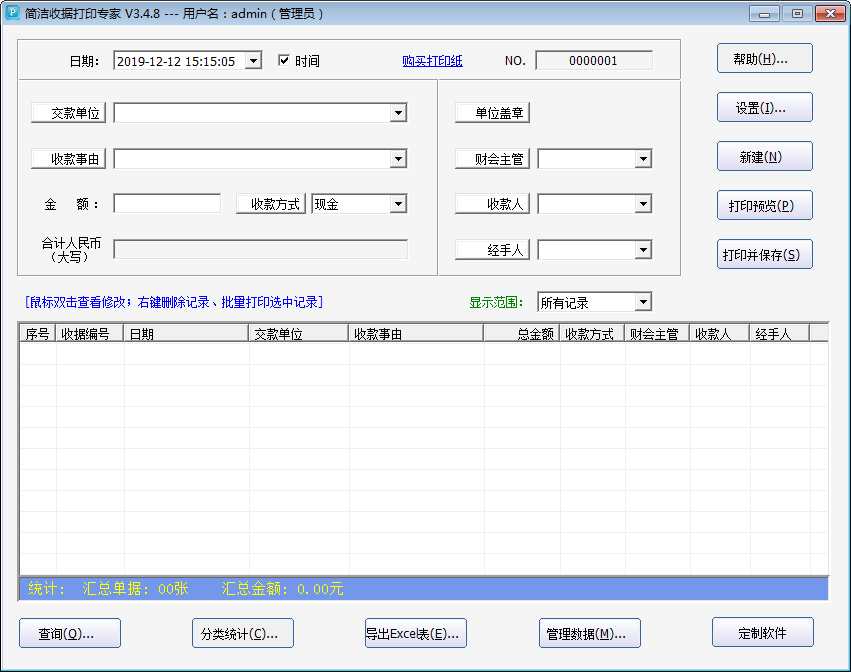This screenshot has width=851, height=672.
Task: Click the 序号 column header
Action: tap(37, 333)
